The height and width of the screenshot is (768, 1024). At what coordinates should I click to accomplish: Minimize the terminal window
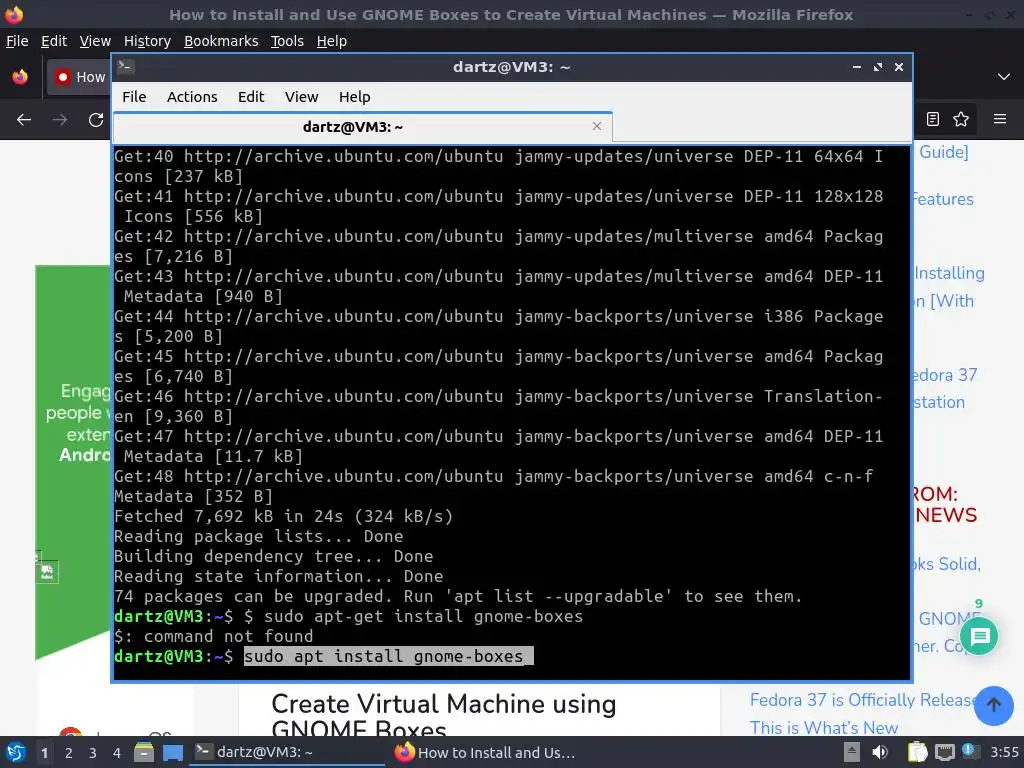pyautogui.click(x=857, y=67)
